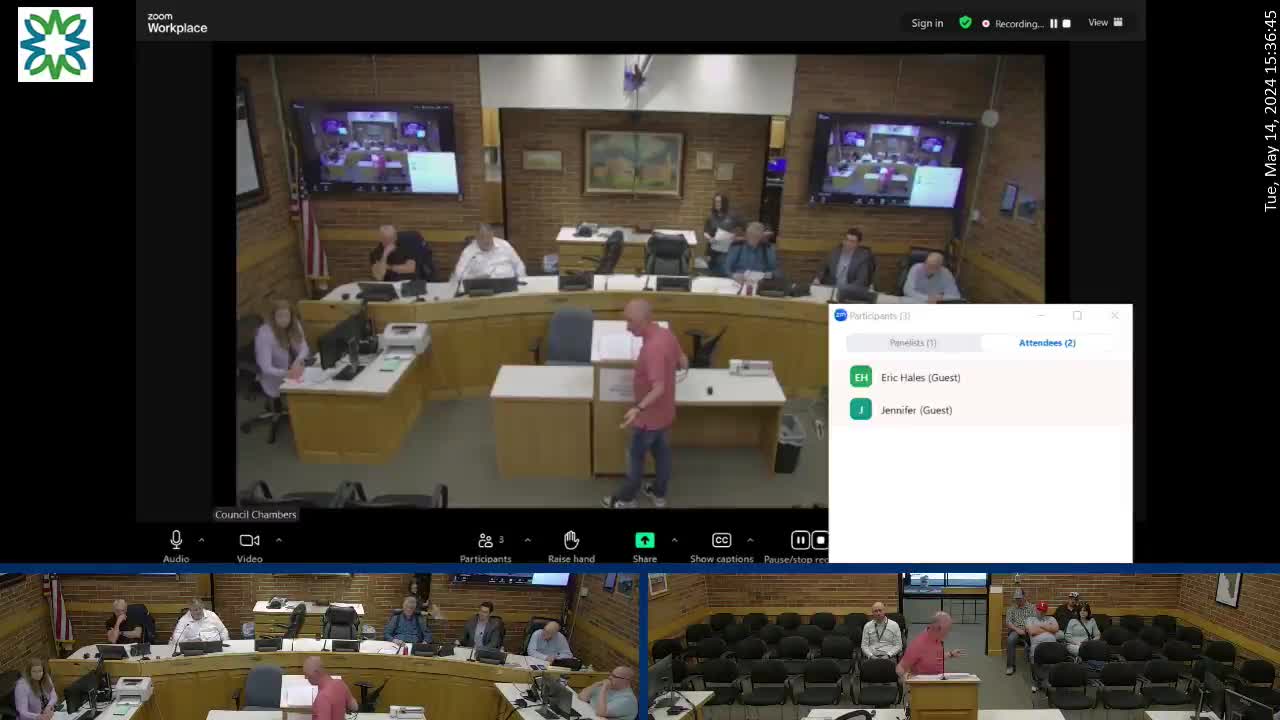Click Sign in at the top bar

click(927, 23)
